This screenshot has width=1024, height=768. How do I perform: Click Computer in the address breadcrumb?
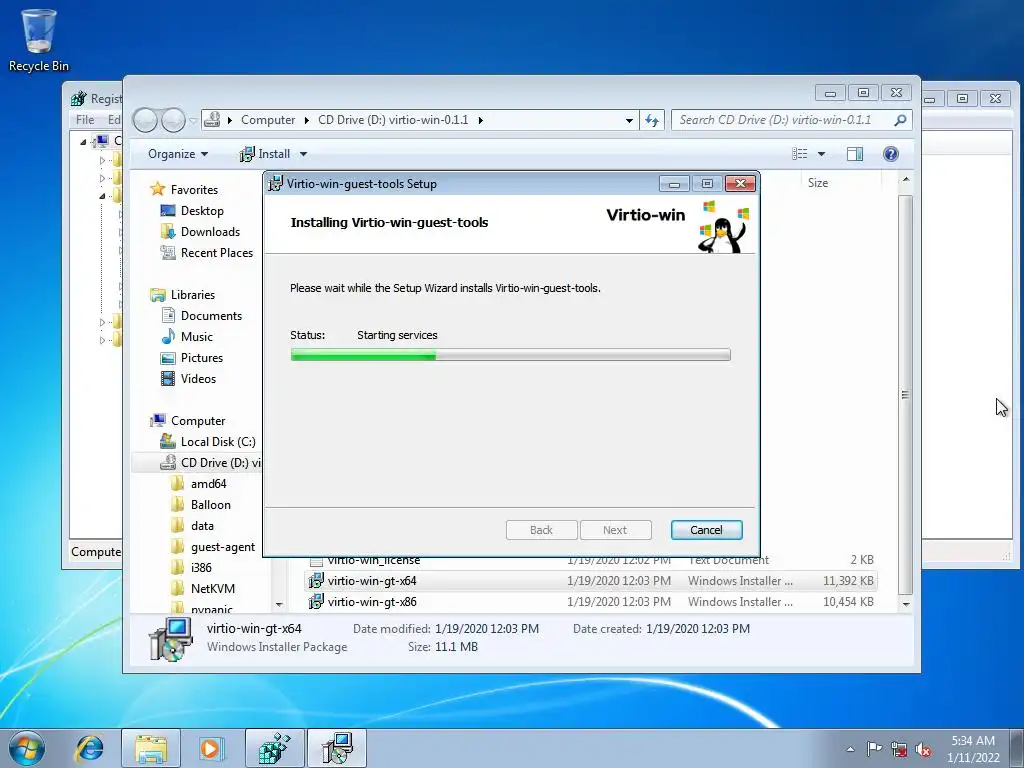click(x=268, y=120)
